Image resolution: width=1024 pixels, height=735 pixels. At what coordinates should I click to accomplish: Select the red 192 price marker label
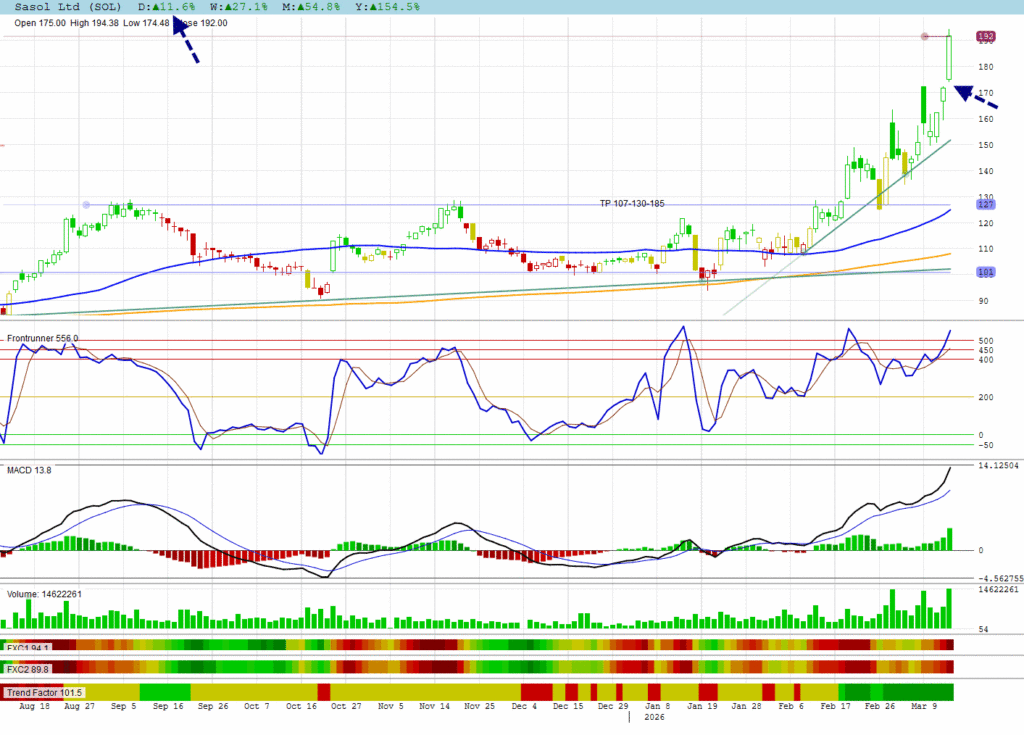(986, 36)
